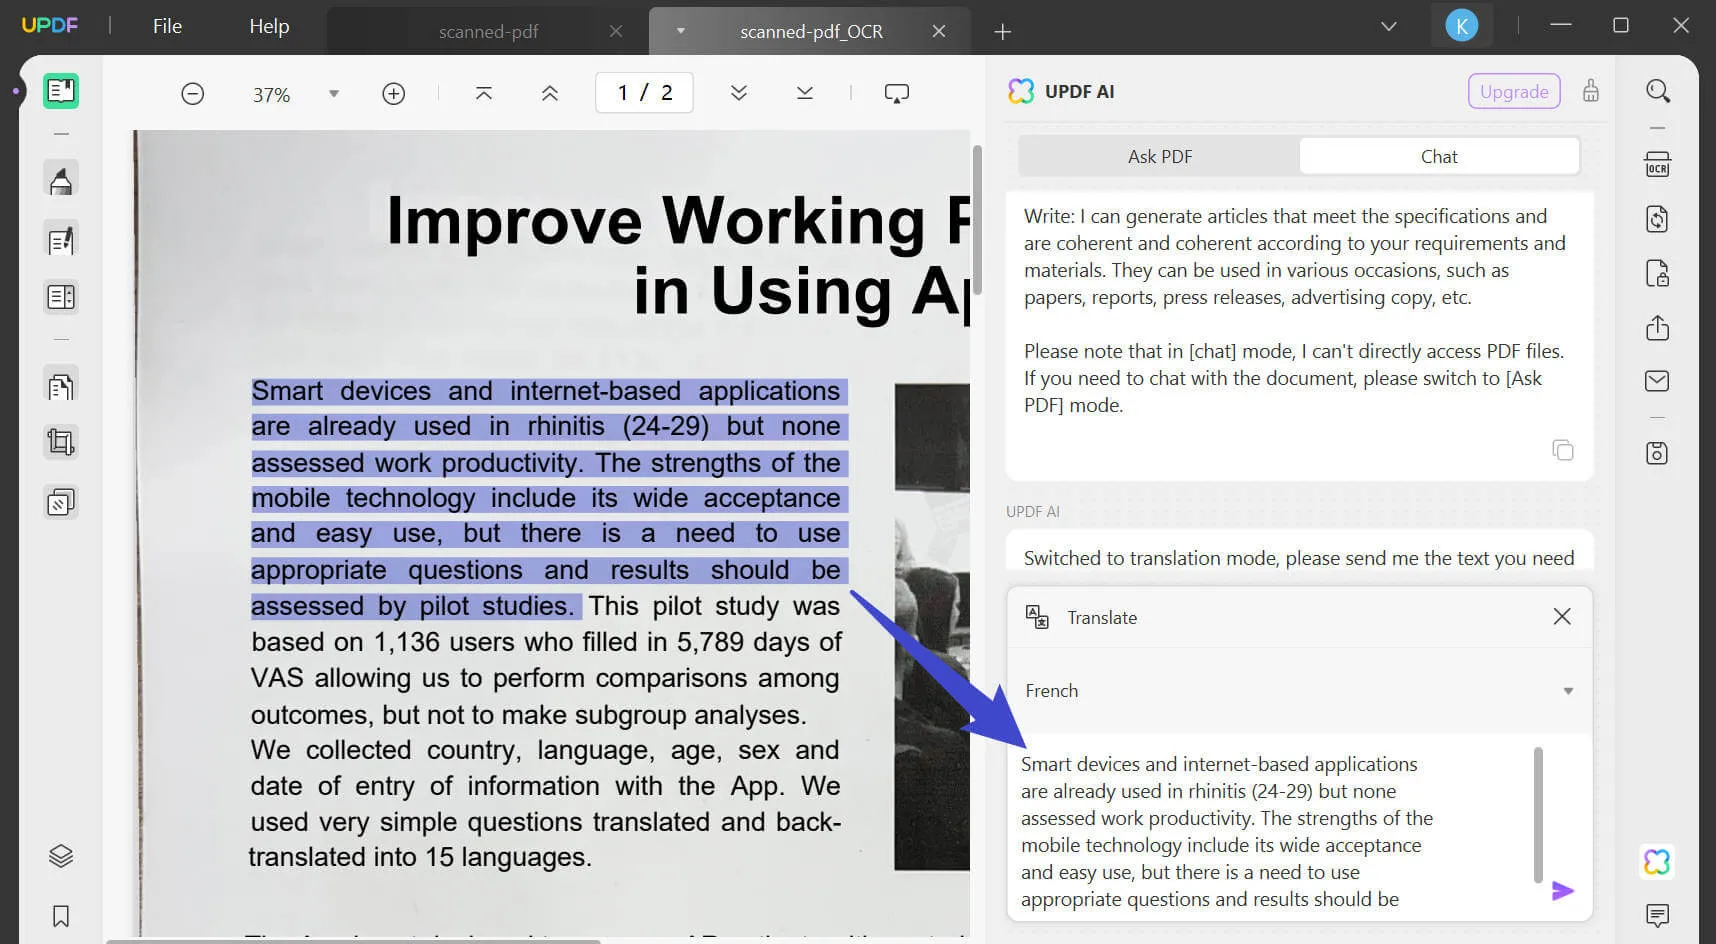Viewport: 1716px width, 944px height.
Task: Switch to the scanned-pdf tab
Action: click(488, 31)
